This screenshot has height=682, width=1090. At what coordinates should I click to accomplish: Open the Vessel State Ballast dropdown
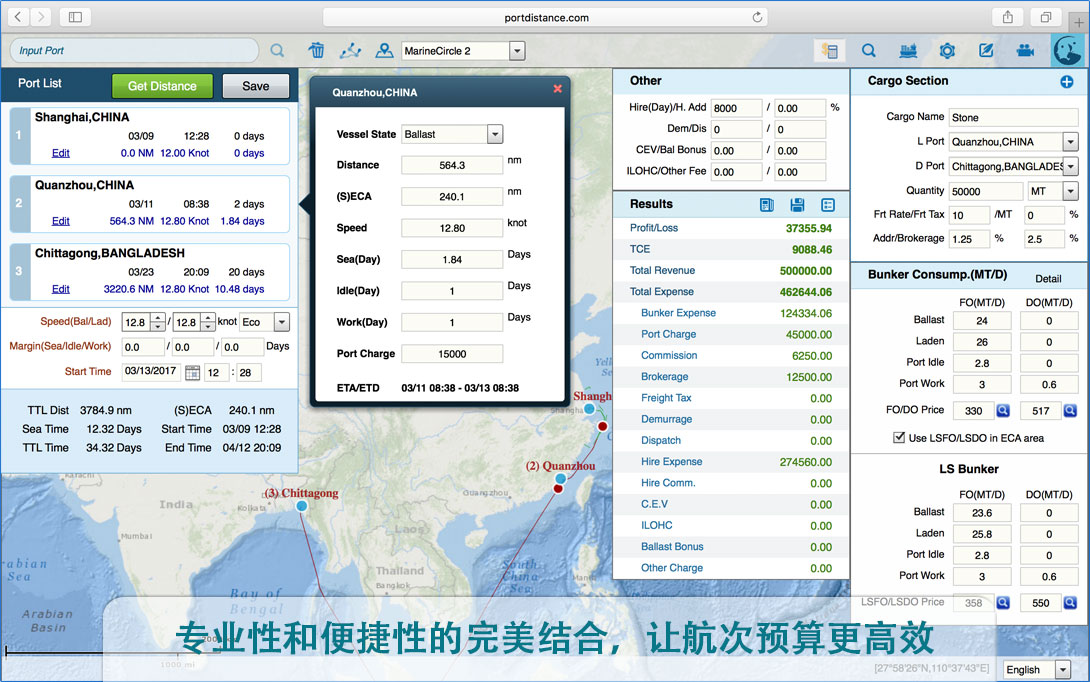(494, 134)
